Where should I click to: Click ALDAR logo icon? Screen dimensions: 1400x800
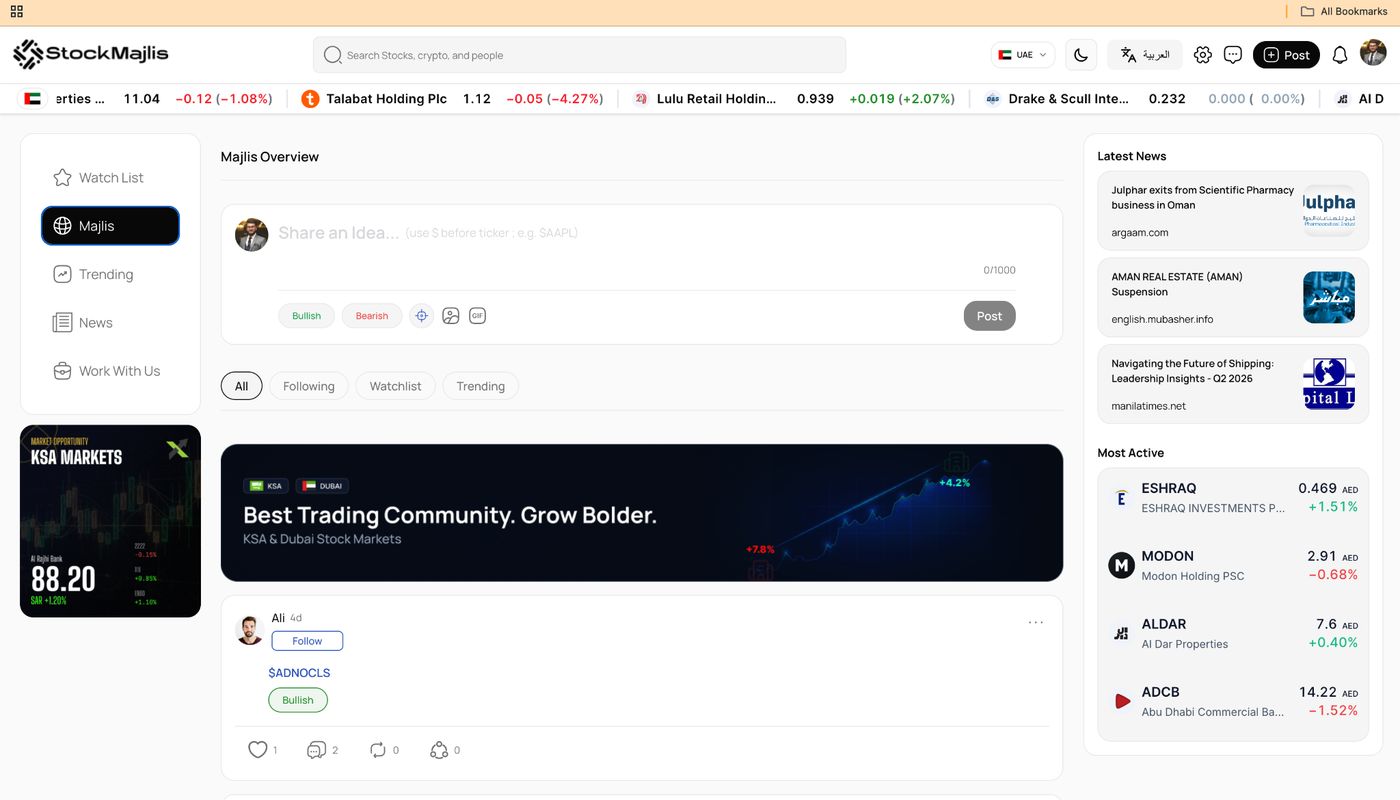pos(1121,634)
